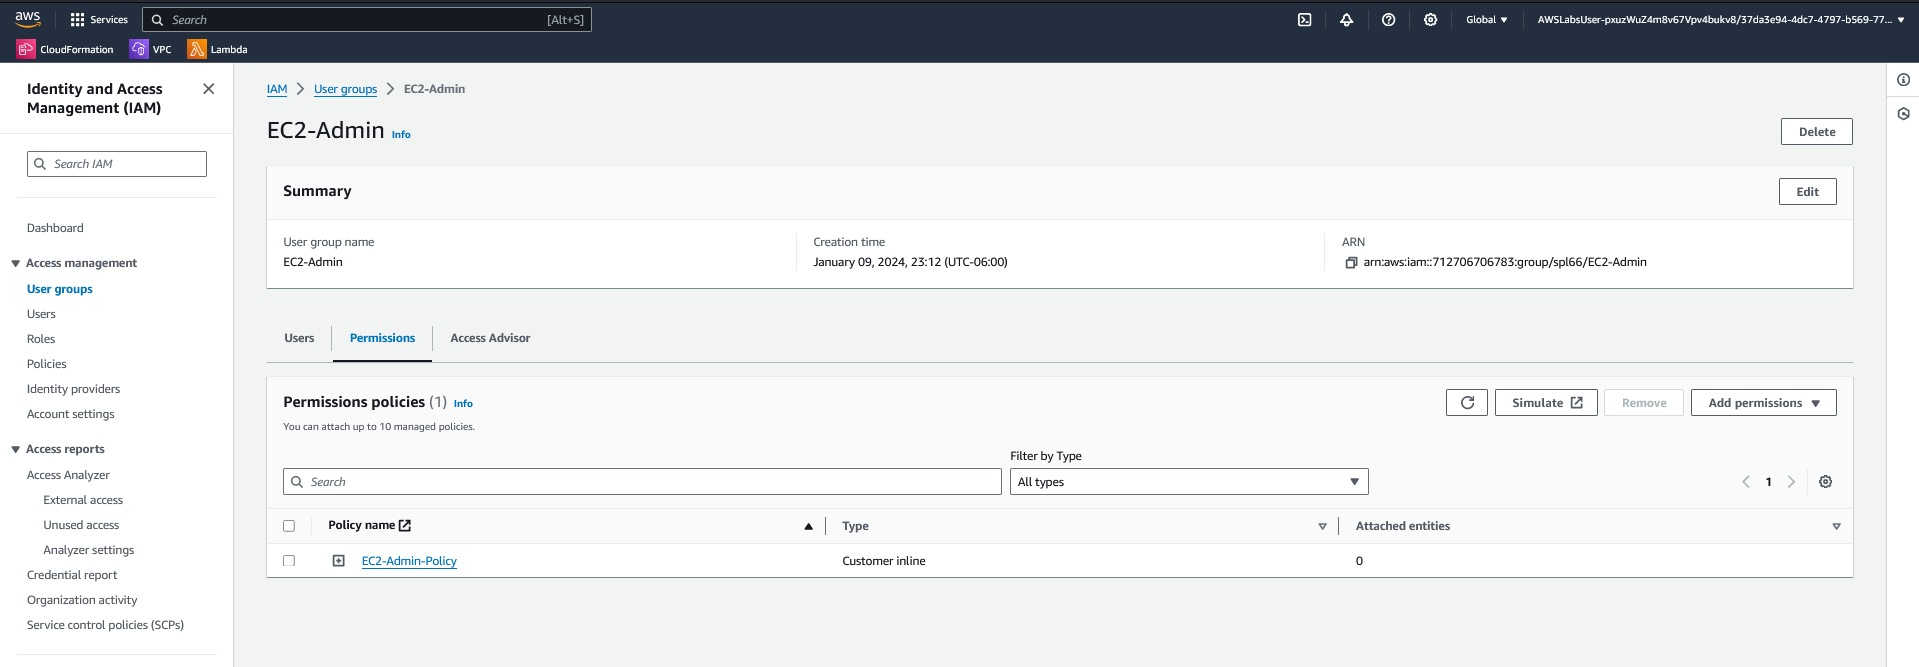1919x667 pixels.
Task: Open the info panel icon on the right edge
Action: 1903,80
